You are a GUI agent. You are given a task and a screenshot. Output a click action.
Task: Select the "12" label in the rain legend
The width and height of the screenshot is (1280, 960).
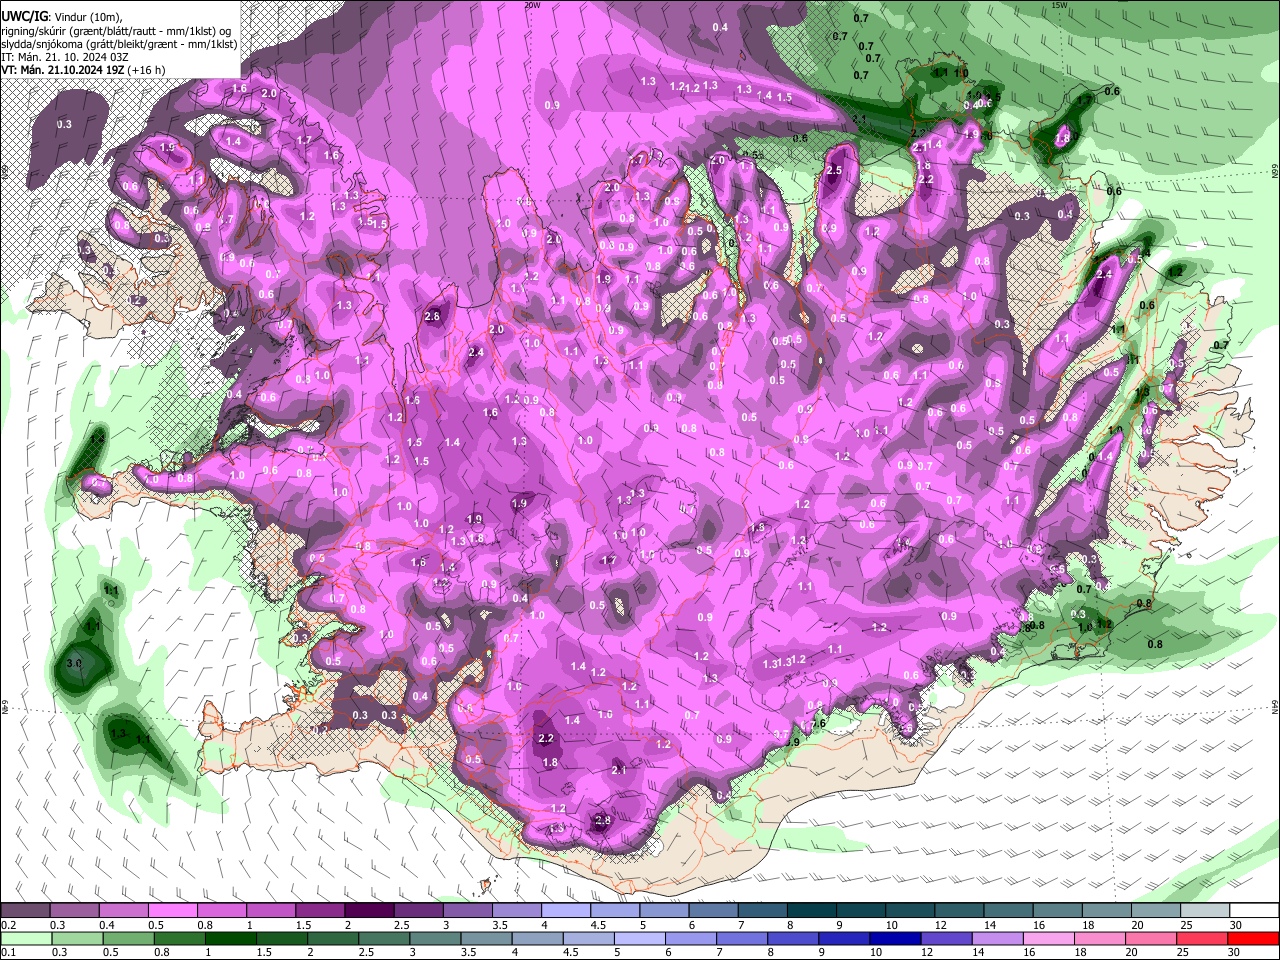tap(925, 951)
